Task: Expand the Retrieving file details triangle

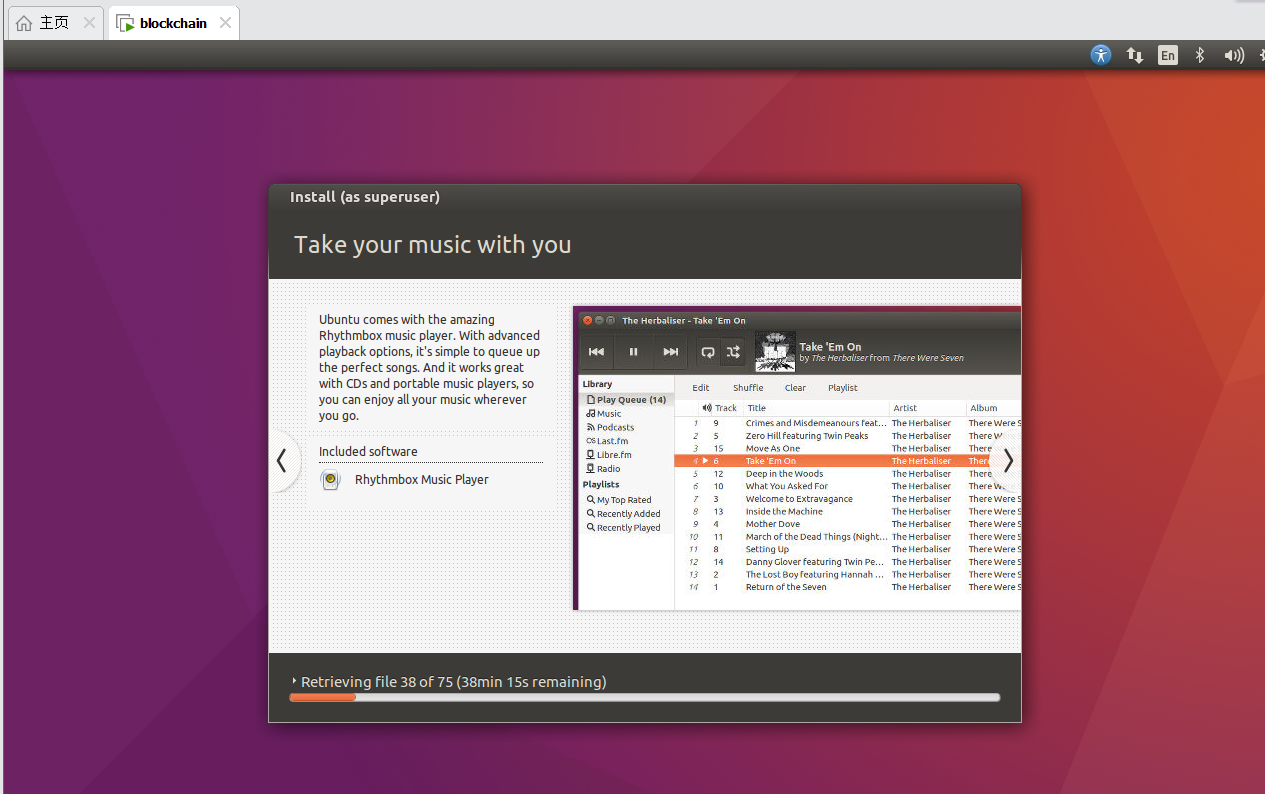Action: point(294,681)
